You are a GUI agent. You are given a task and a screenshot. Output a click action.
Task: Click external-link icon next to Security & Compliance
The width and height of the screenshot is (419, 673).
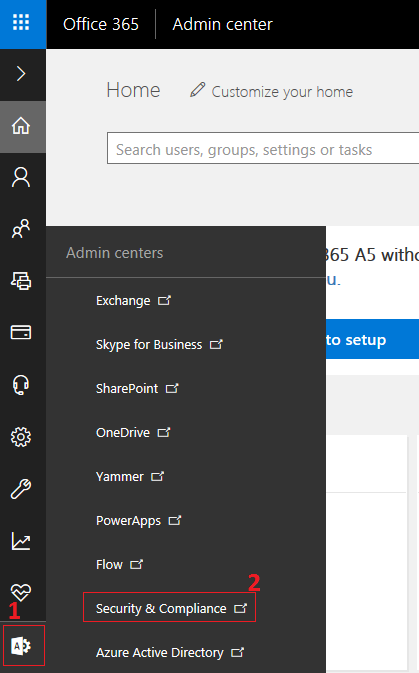click(x=240, y=608)
